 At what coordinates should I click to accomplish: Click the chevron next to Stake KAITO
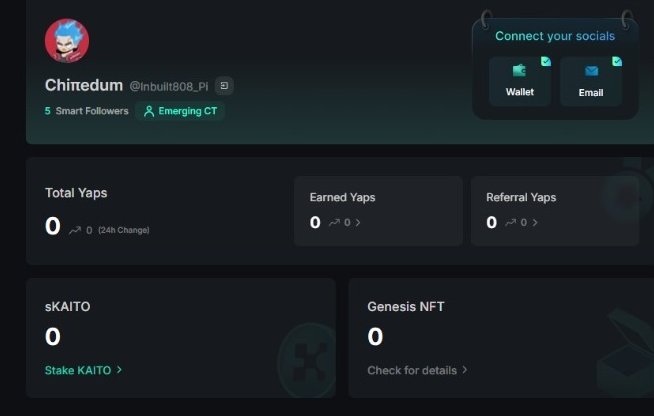(x=119, y=370)
